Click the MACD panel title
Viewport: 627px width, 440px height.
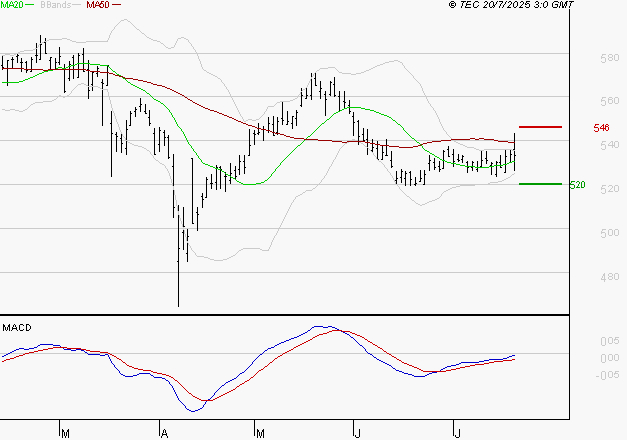(x=17, y=328)
